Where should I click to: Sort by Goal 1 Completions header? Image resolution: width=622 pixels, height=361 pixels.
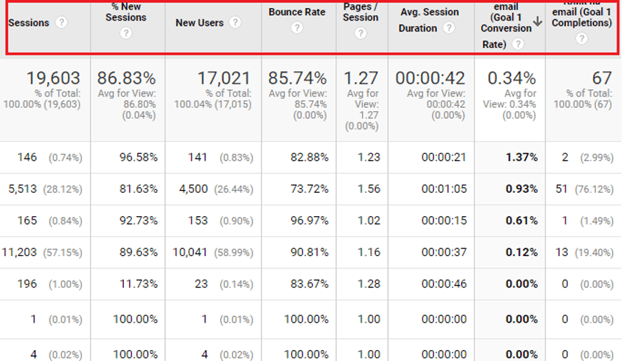[582, 15]
